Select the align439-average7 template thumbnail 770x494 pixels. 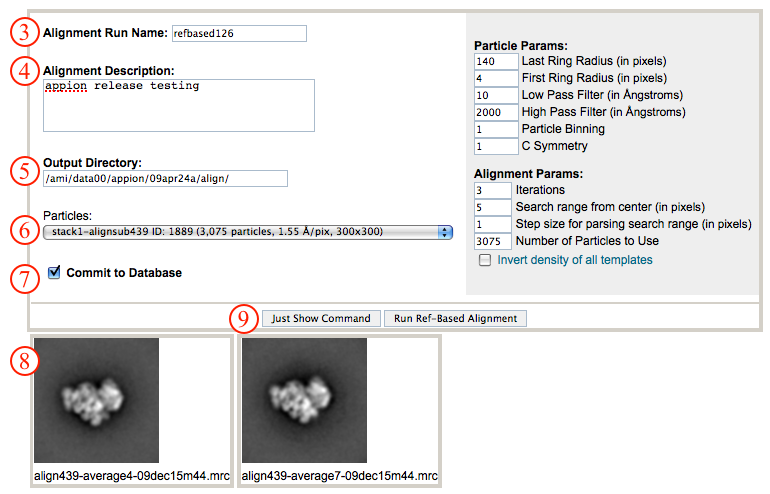point(304,400)
